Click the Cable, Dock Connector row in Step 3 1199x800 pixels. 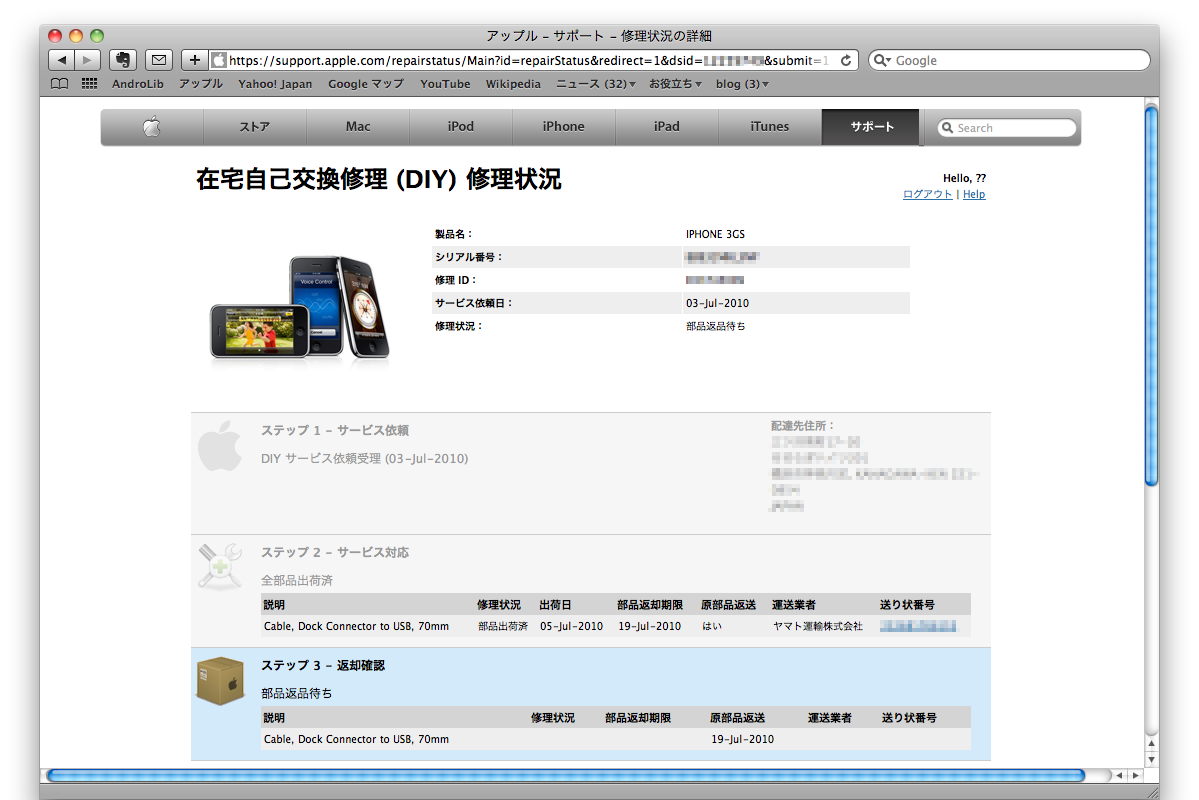tap(616, 740)
